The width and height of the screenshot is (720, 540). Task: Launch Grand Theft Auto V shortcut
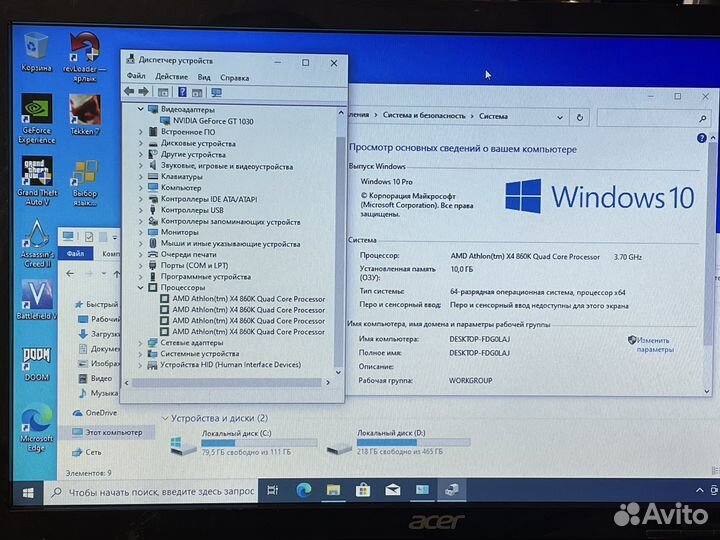tap(37, 181)
